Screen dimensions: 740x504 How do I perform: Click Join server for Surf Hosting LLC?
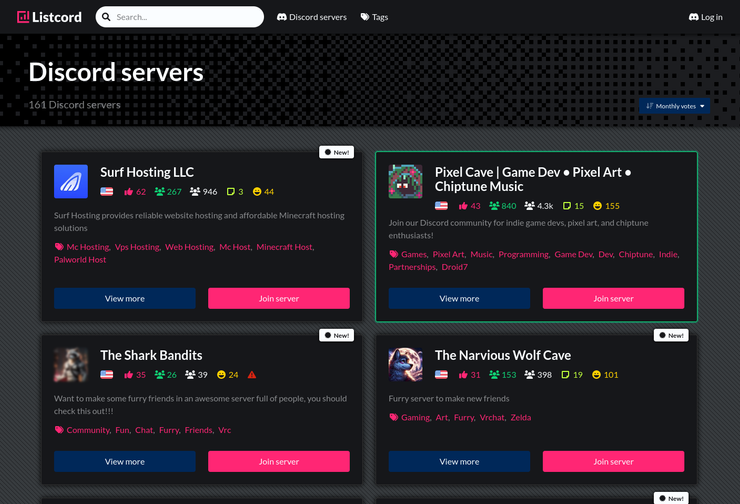pos(279,298)
